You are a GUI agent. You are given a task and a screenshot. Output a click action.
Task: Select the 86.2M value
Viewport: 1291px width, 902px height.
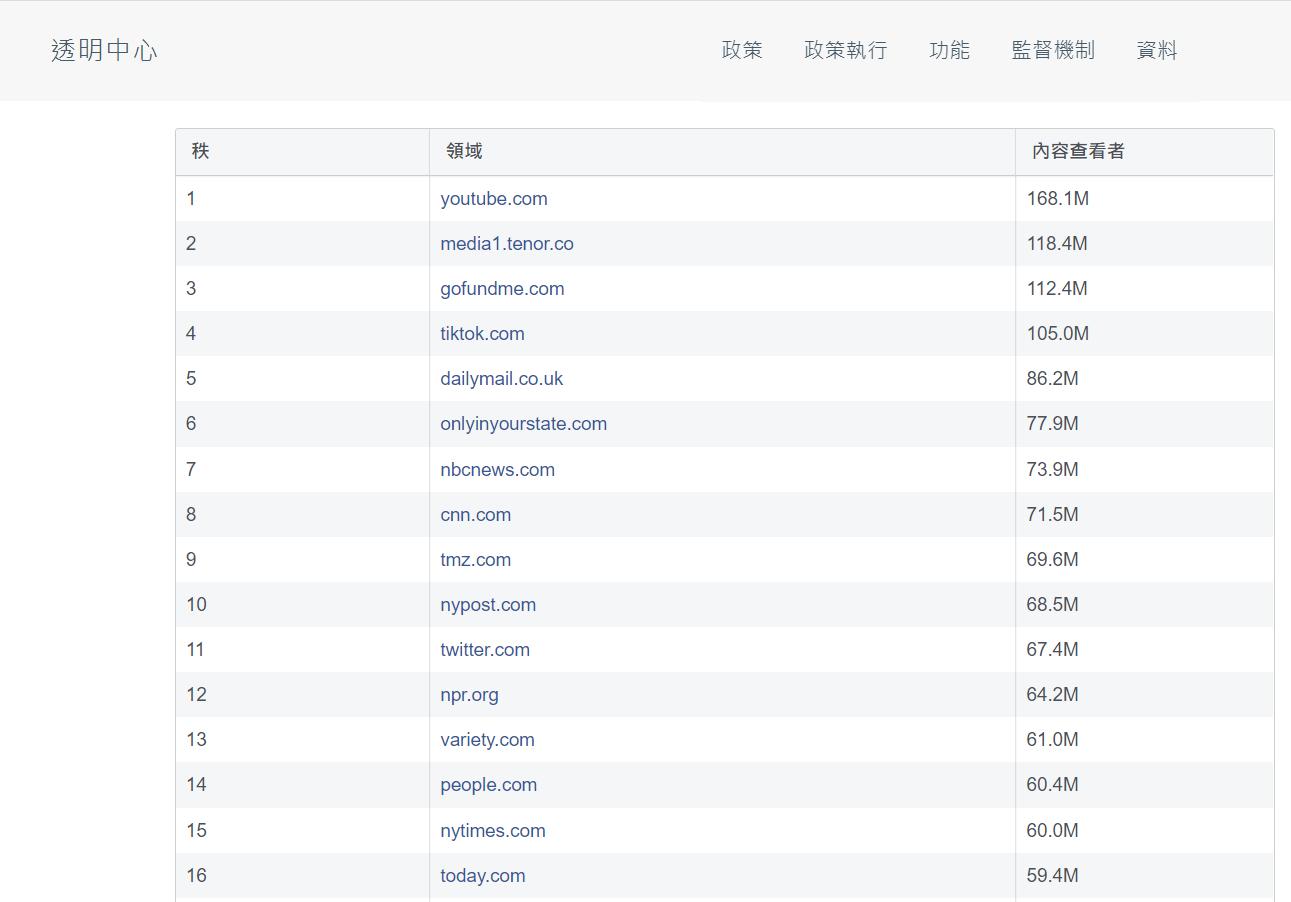tap(1052, 379)
